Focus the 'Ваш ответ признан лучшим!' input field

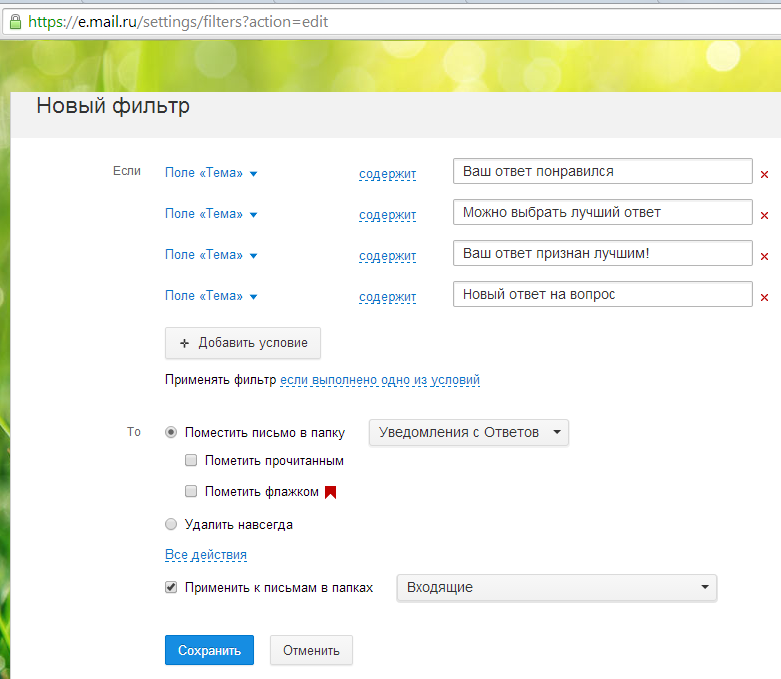tap(603, 253)
